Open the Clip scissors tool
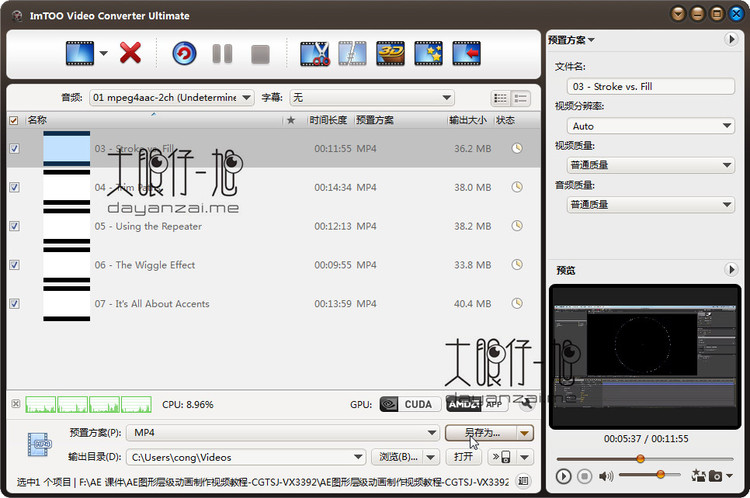This screenshot has width=750, height=498. click(315, 53)
